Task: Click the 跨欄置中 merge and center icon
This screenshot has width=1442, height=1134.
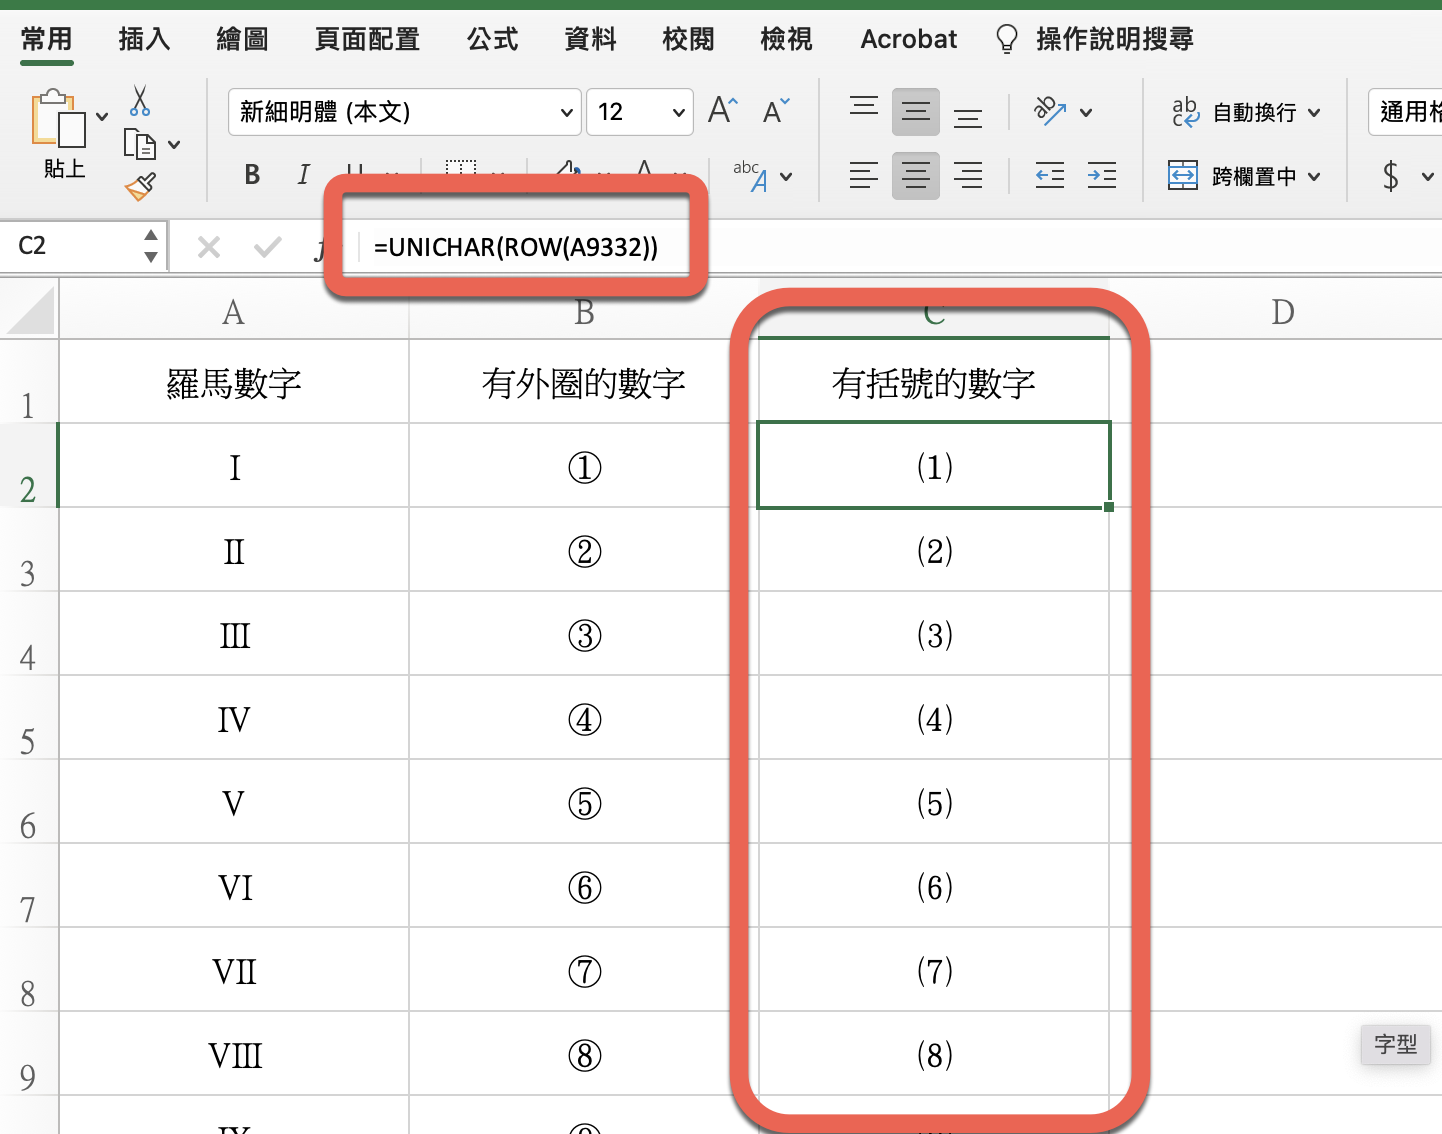Action: [1183, 176]
